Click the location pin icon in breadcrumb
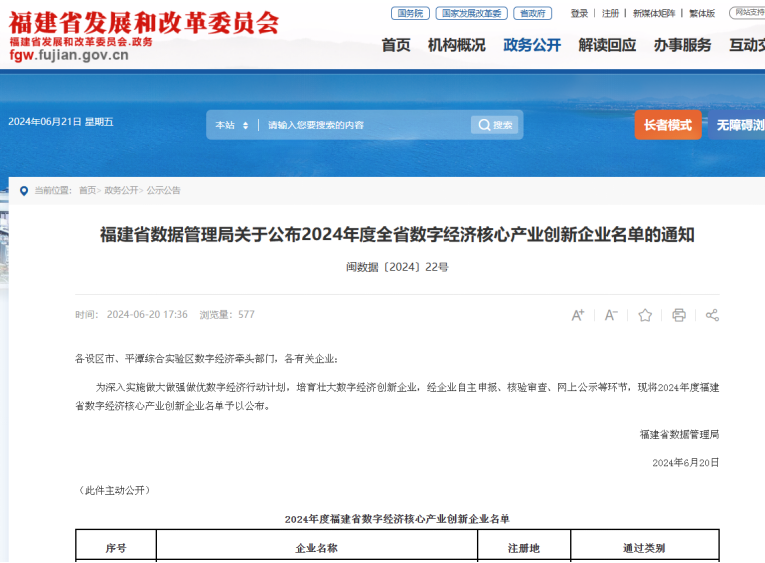Image resolution: width=765 pixels, height=563 pixels. click(x=23, y=191)
